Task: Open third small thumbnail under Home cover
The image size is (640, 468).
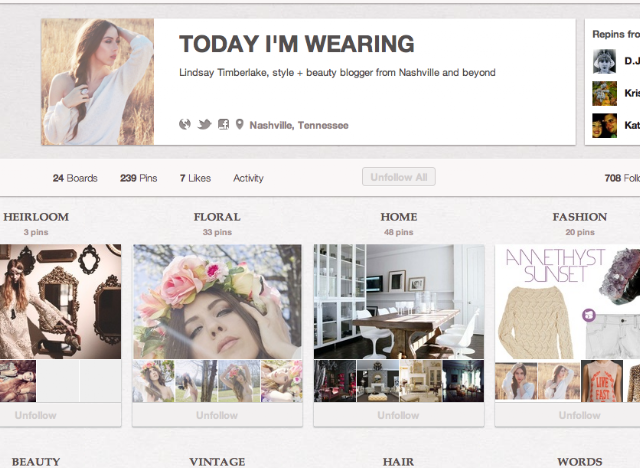Action: (x=420, y=381)
